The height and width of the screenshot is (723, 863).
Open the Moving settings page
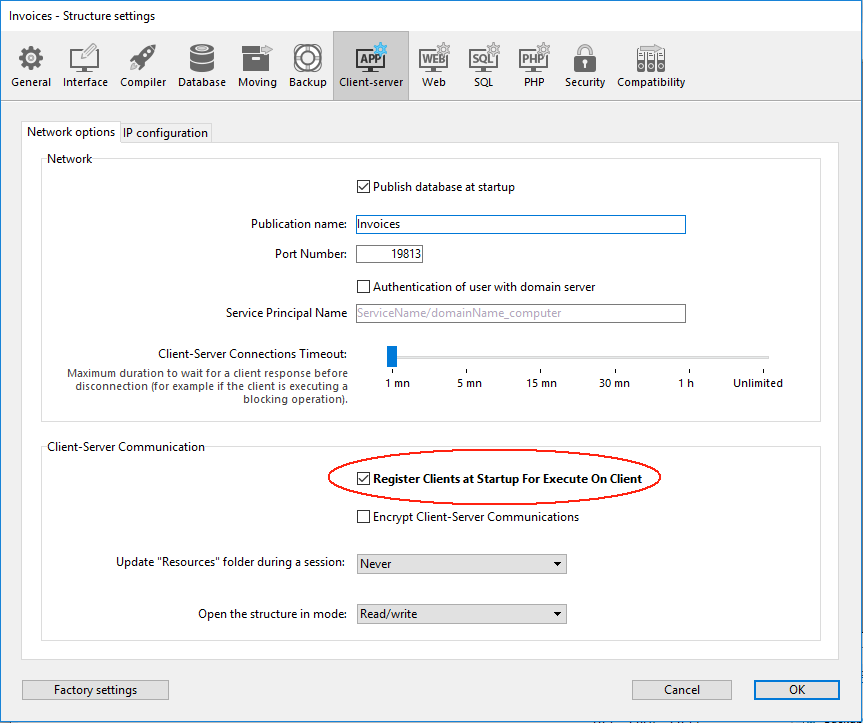click(257, 66)
